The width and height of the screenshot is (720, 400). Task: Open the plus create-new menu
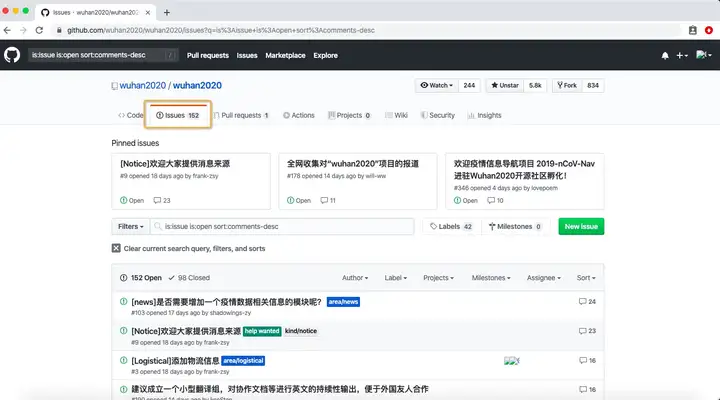682,56
